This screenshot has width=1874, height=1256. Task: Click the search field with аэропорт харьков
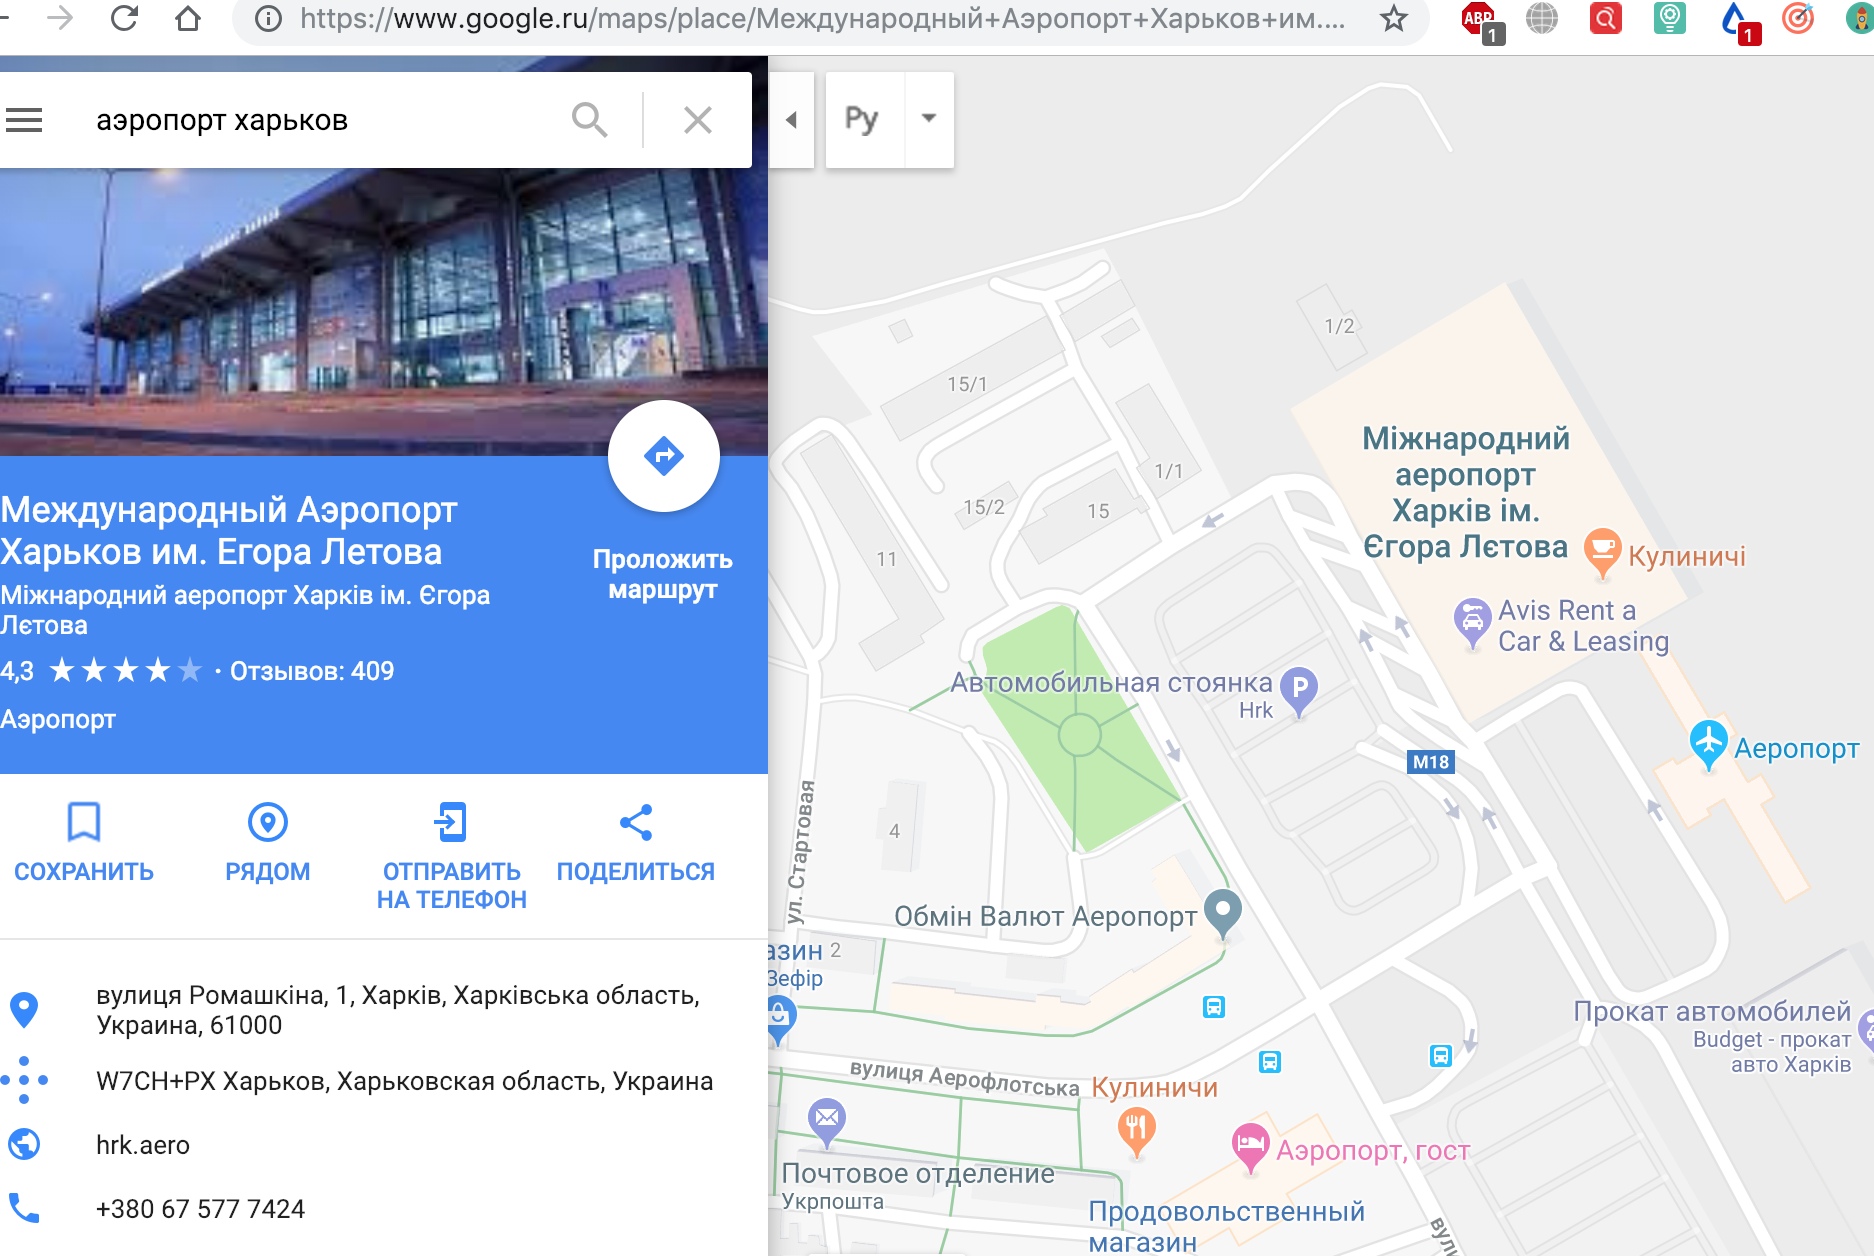[x=320, y=120]
